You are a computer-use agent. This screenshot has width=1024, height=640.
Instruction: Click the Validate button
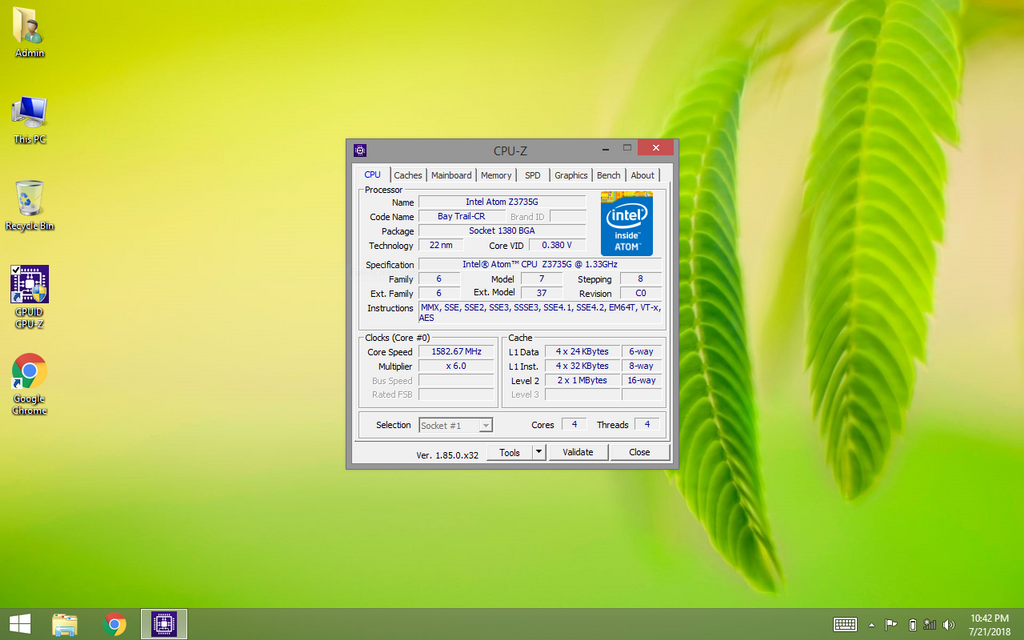[x=578, y=452]
